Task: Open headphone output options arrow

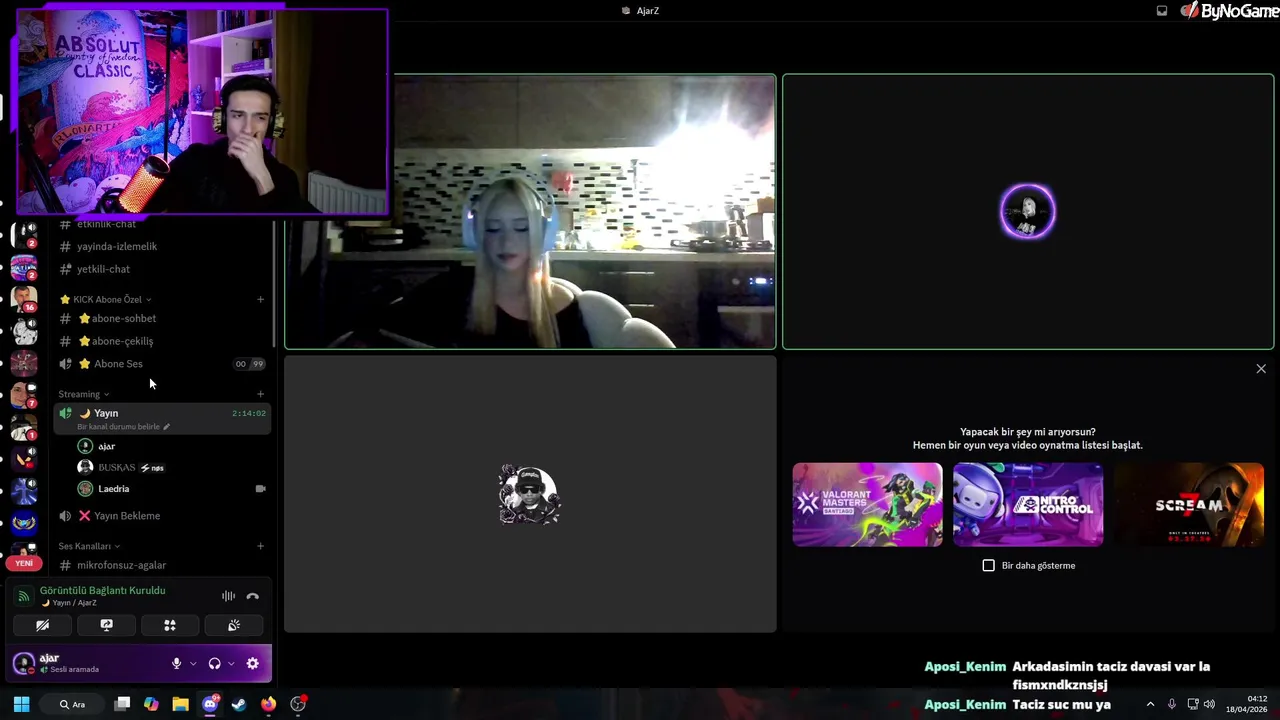Action: [x=231, y=664]
